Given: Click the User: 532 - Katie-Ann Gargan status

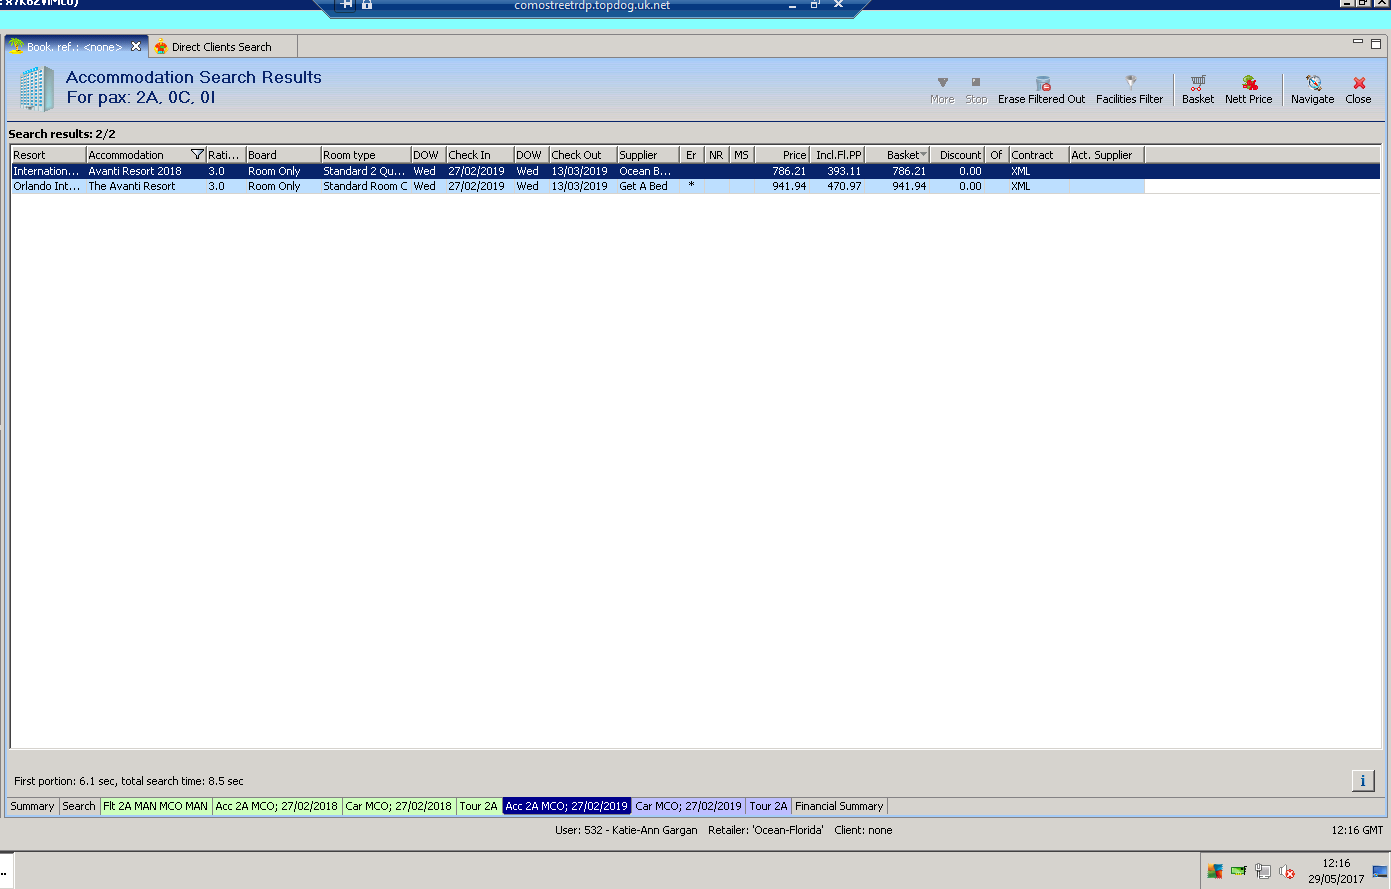Looking at the screenshot, I should [x=626, y=830].
